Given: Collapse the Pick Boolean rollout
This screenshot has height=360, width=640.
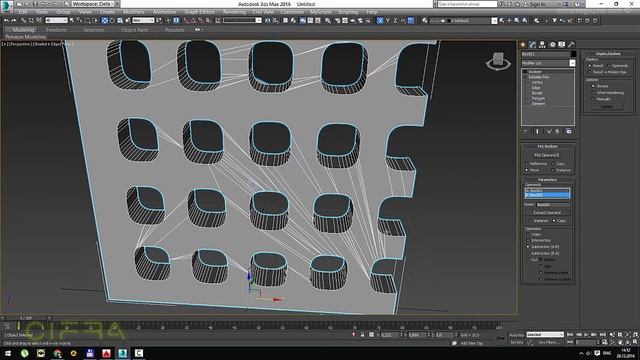Looking at the screenshot, I should pos(547,146).
